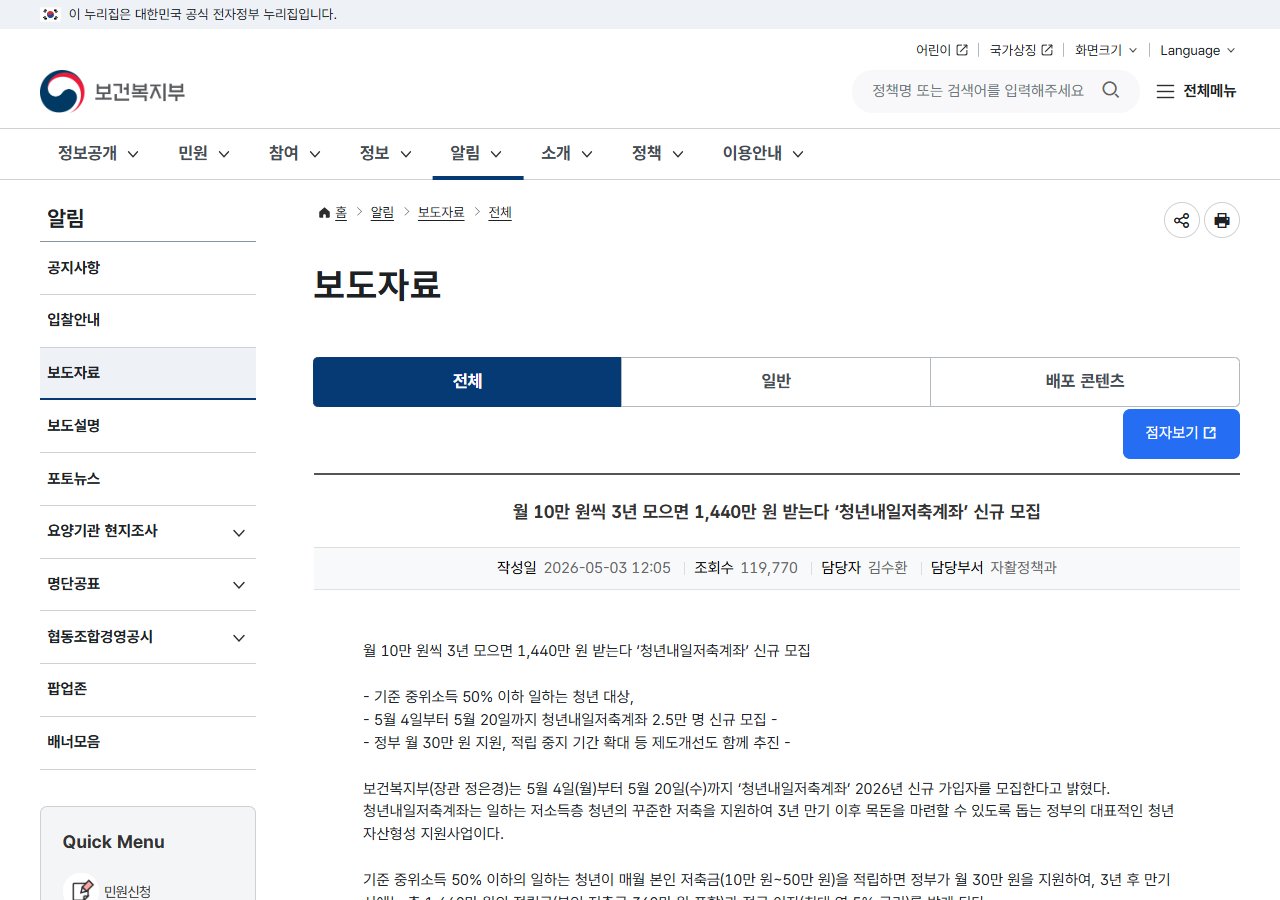This screenshot has width=1280, height=900.
Task: Expand the 소개 main menu
Action: click(567, 153)
